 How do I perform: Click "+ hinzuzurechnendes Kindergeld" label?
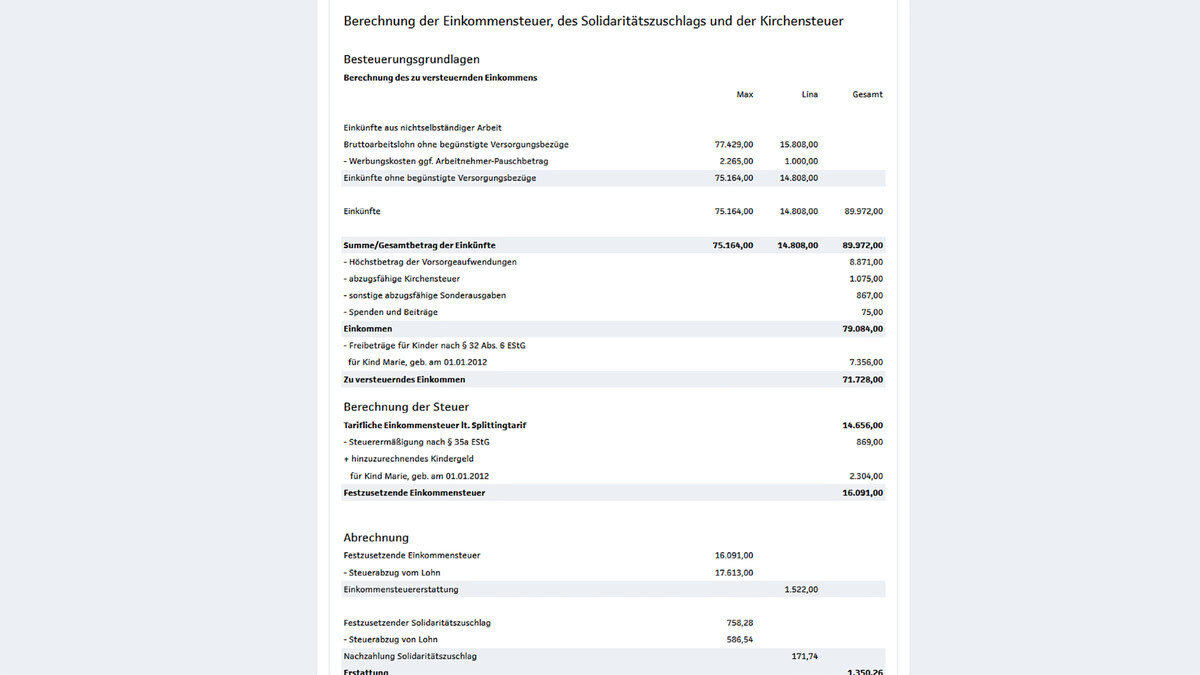(409, 459)
